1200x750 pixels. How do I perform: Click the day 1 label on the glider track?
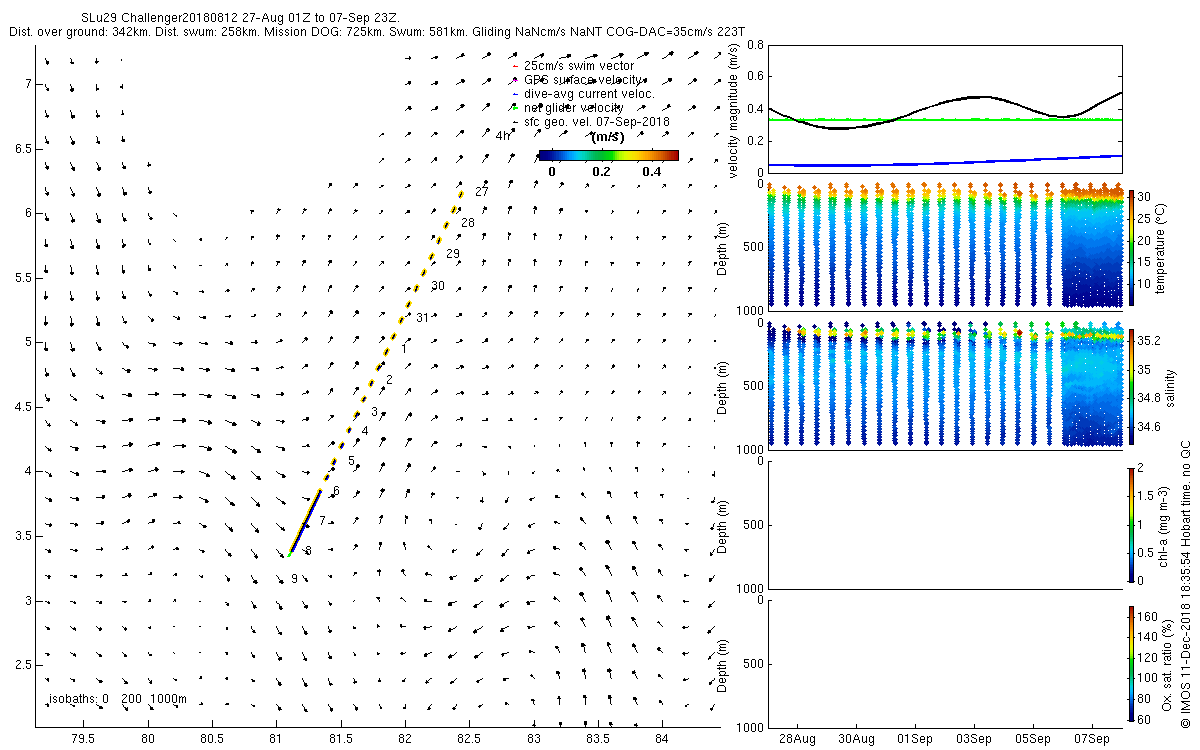(404, 349)
